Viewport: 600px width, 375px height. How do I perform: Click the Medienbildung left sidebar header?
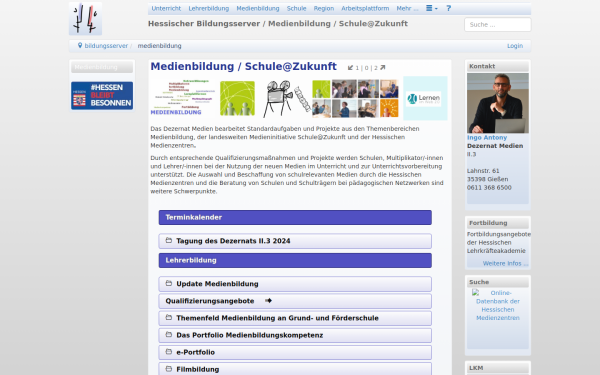102,67
